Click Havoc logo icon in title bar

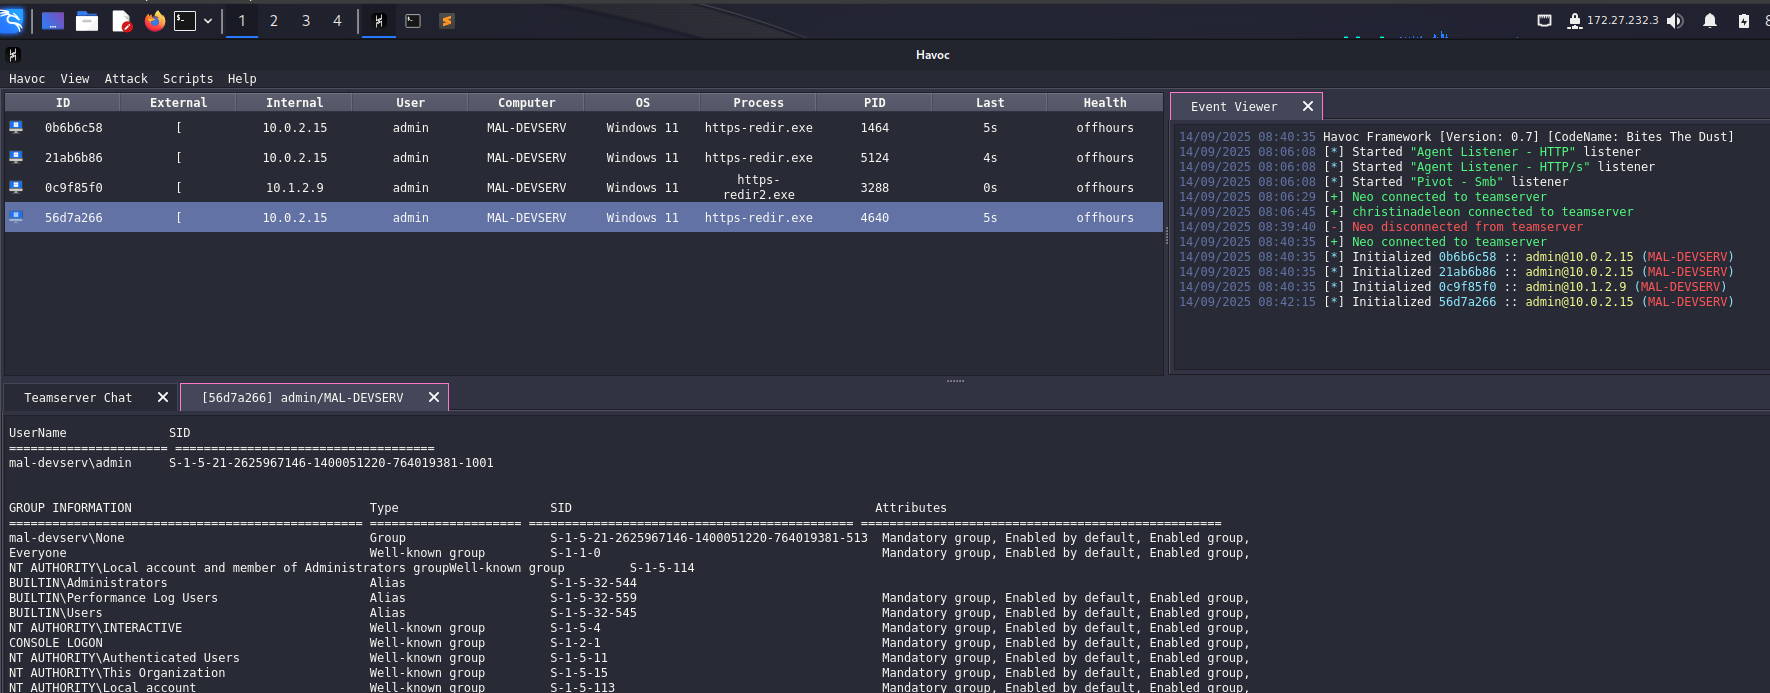click(13, 55)
